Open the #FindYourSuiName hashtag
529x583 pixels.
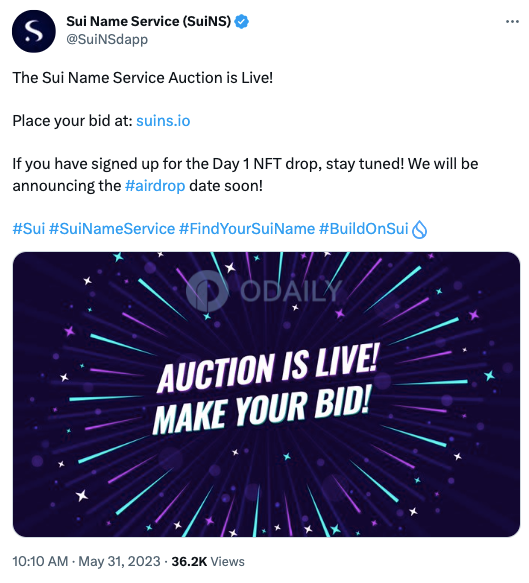pyautogui.click(x=247, y=228)
